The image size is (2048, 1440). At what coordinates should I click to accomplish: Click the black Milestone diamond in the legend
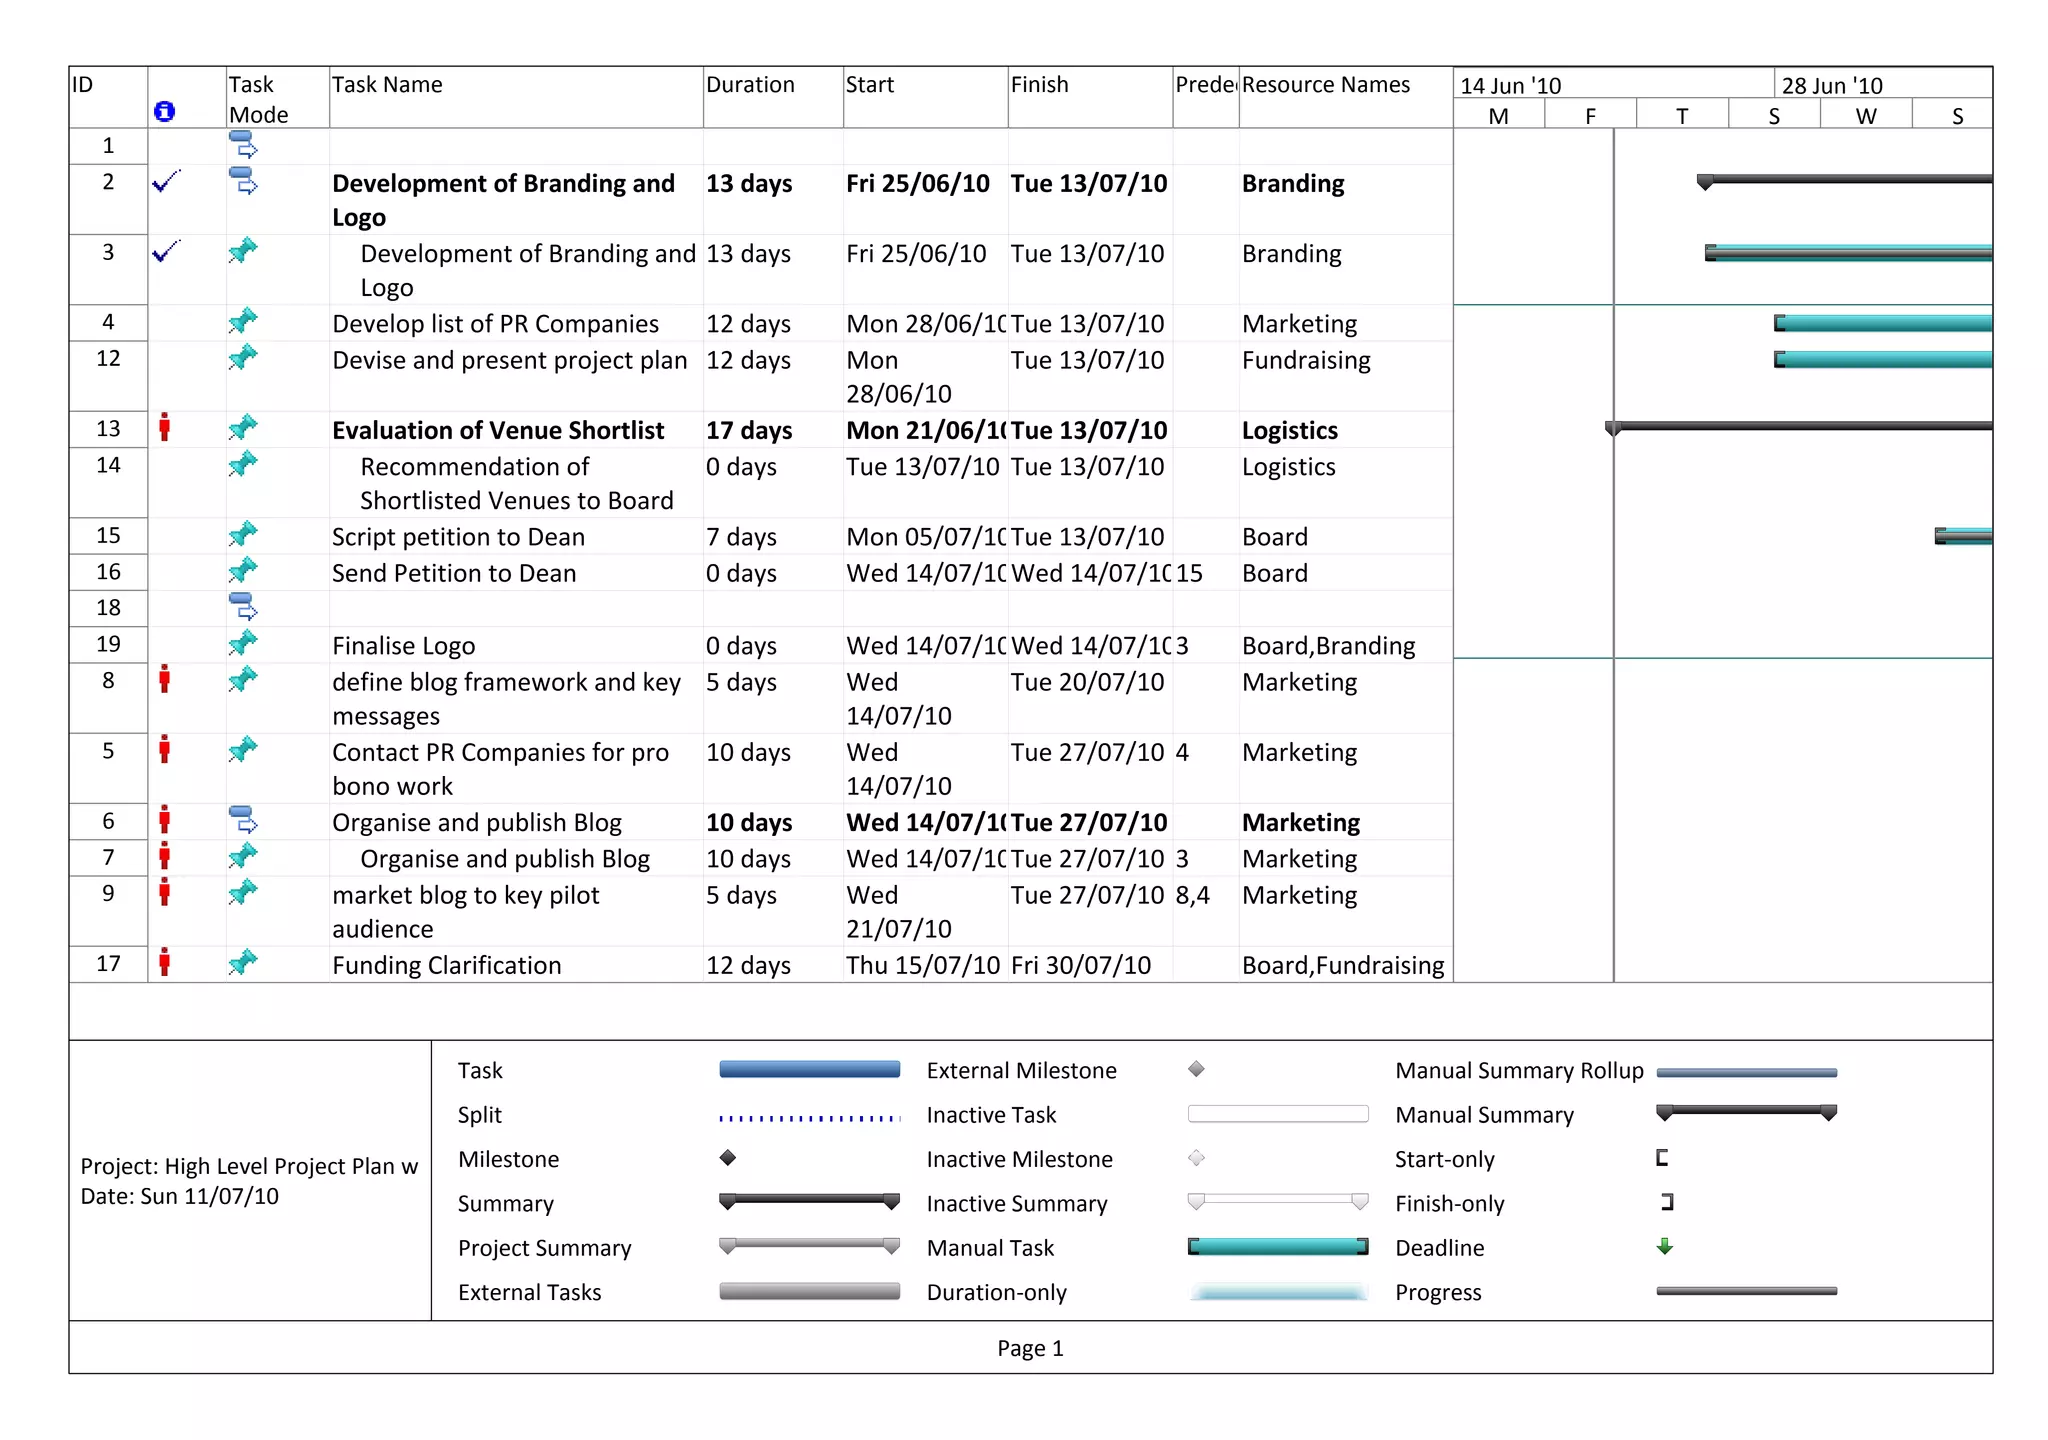point(728,1158)
